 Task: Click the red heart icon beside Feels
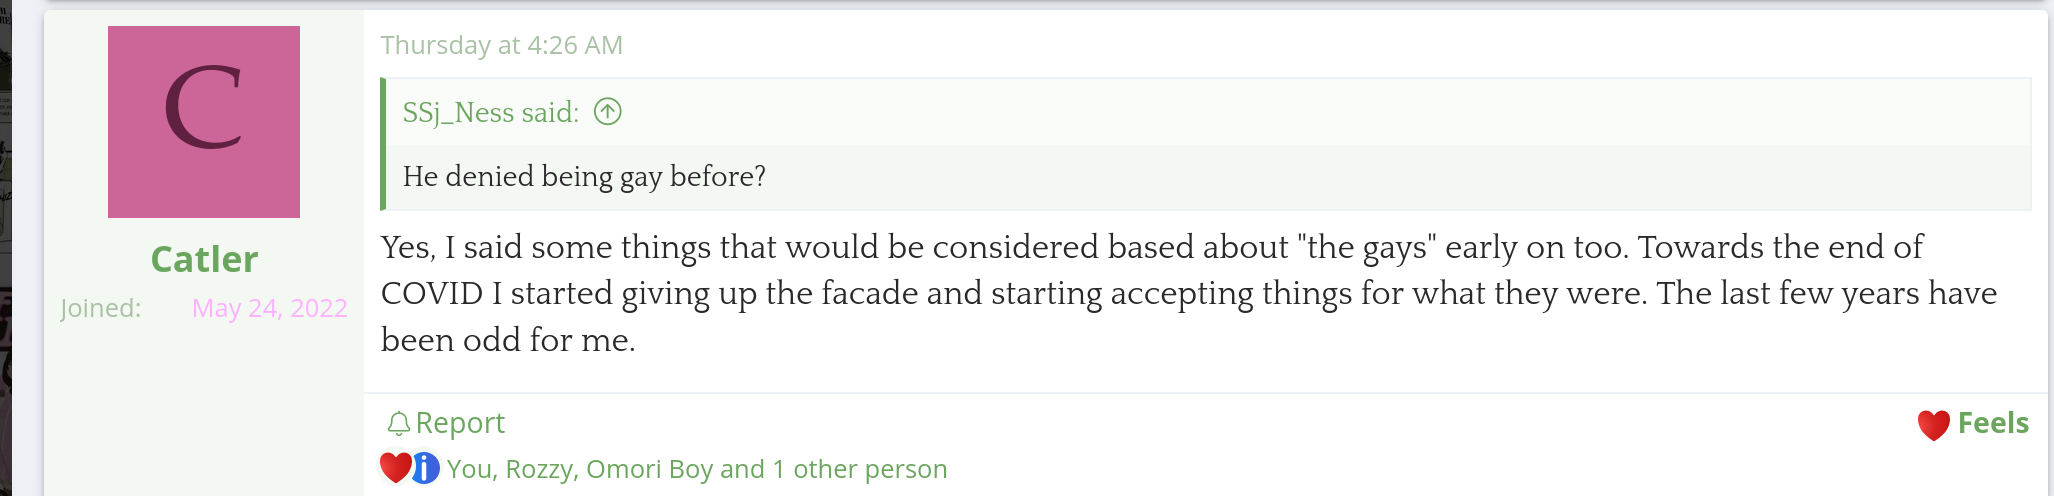click(1933, 425)
